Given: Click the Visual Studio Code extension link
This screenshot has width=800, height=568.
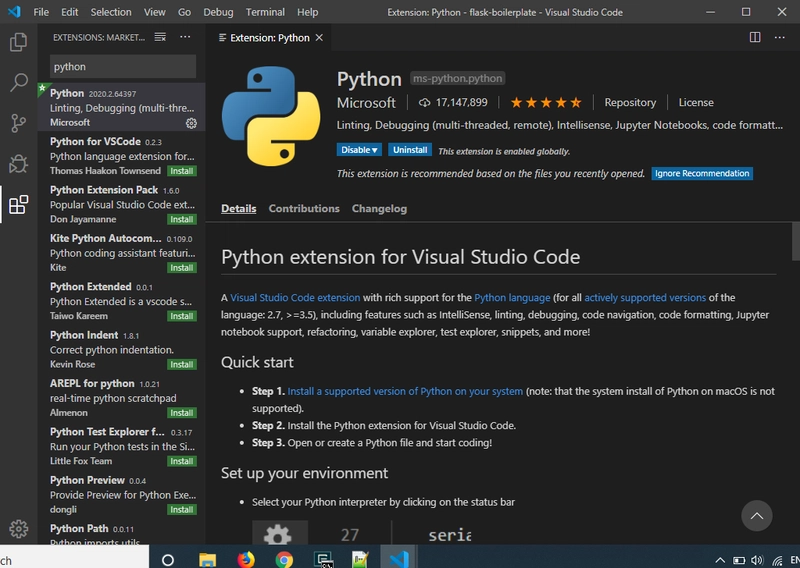Looking at the screenshot, I should click(x=295, y=298).
